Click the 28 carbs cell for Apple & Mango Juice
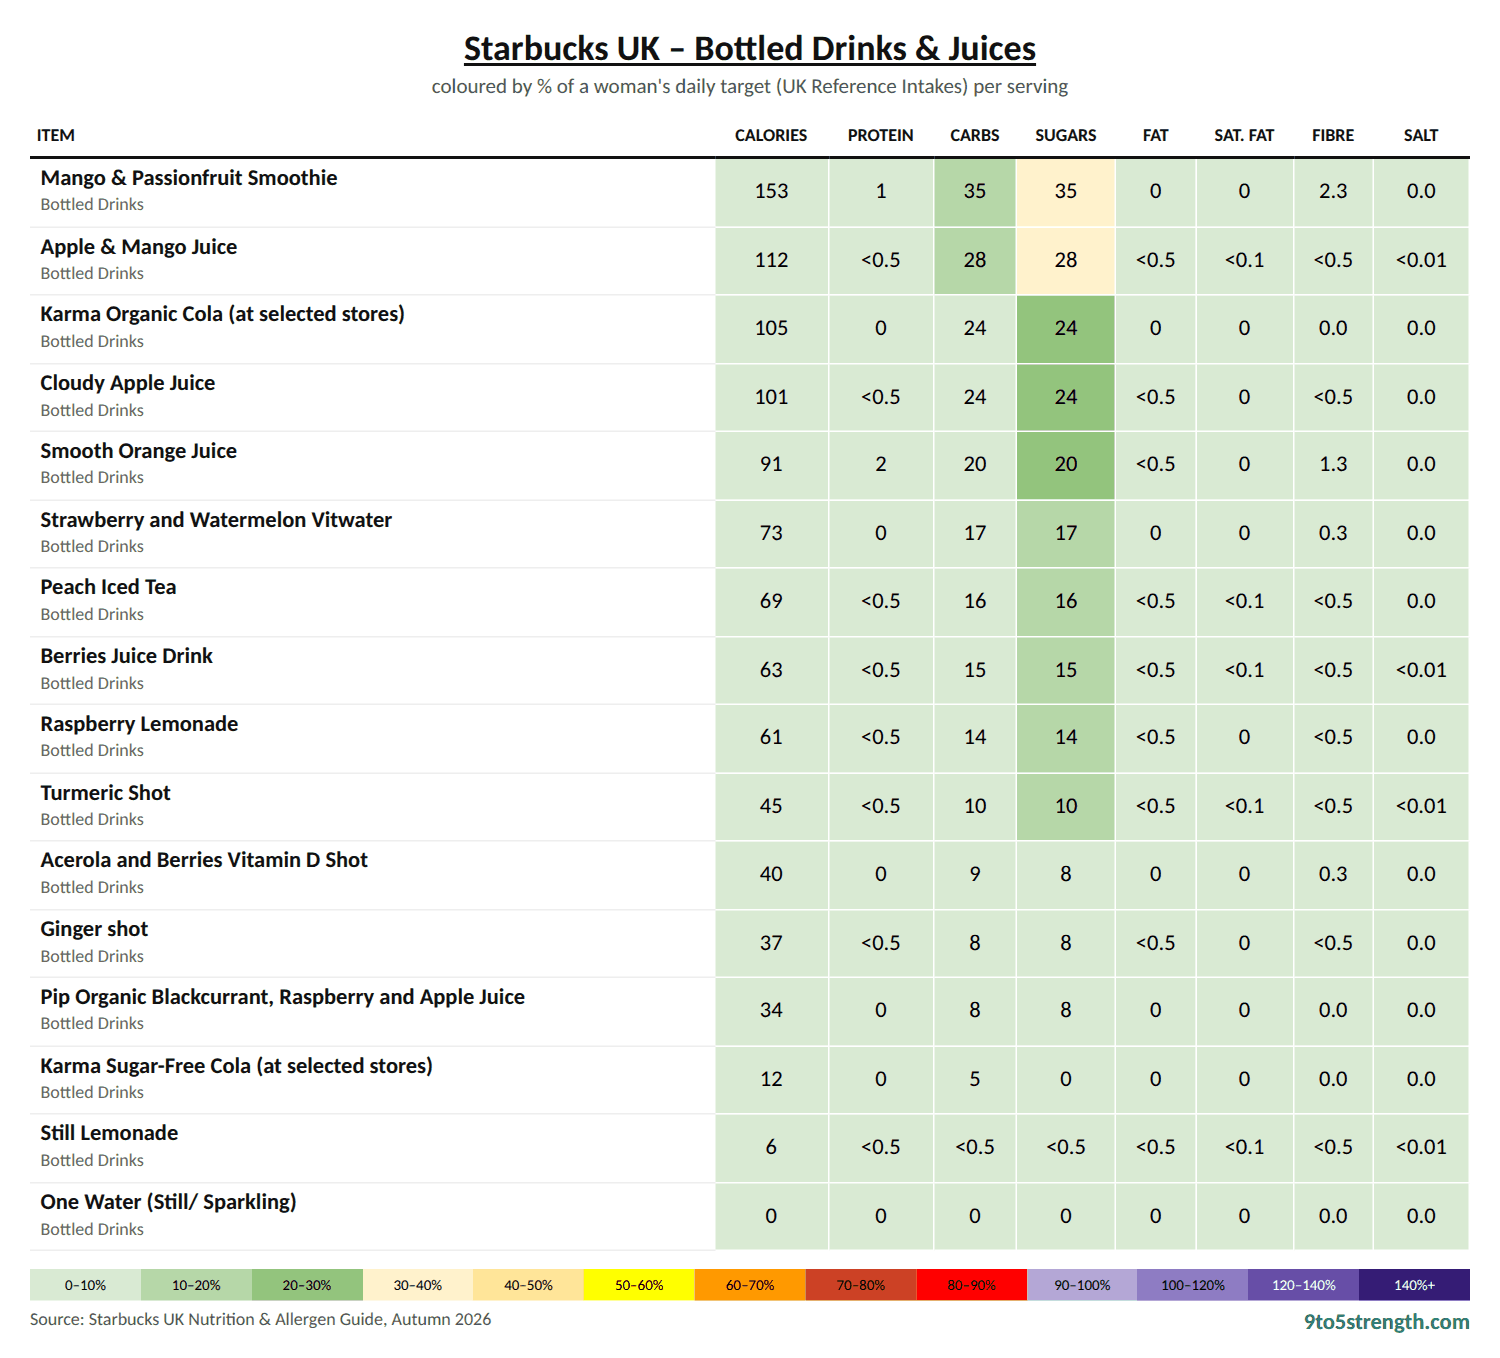Viewport: 1500px width, 1358px height. pyautogui.click(x=975, y=260)
